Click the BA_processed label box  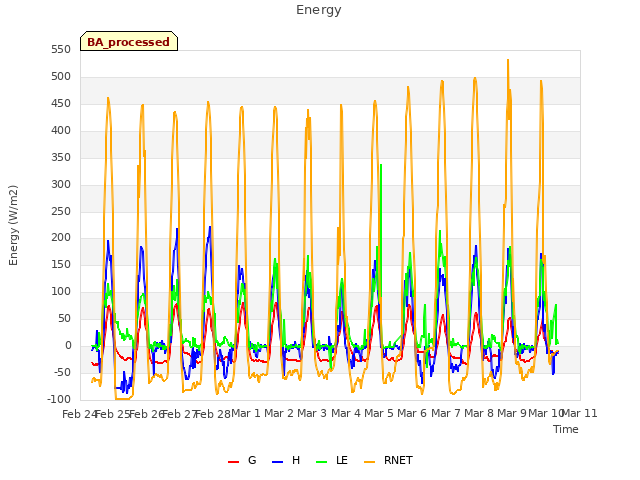click(x=129, y=41)
